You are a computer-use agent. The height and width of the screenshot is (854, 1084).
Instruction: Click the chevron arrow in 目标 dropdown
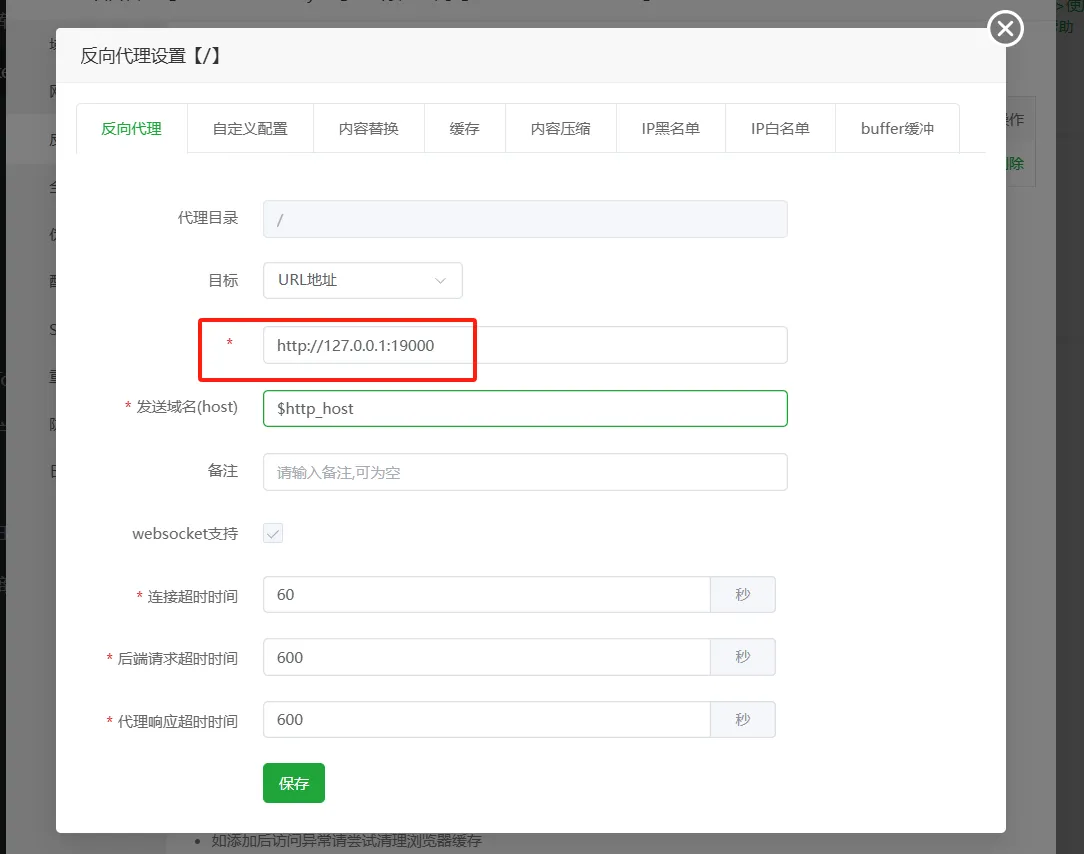tap(440, 280)
